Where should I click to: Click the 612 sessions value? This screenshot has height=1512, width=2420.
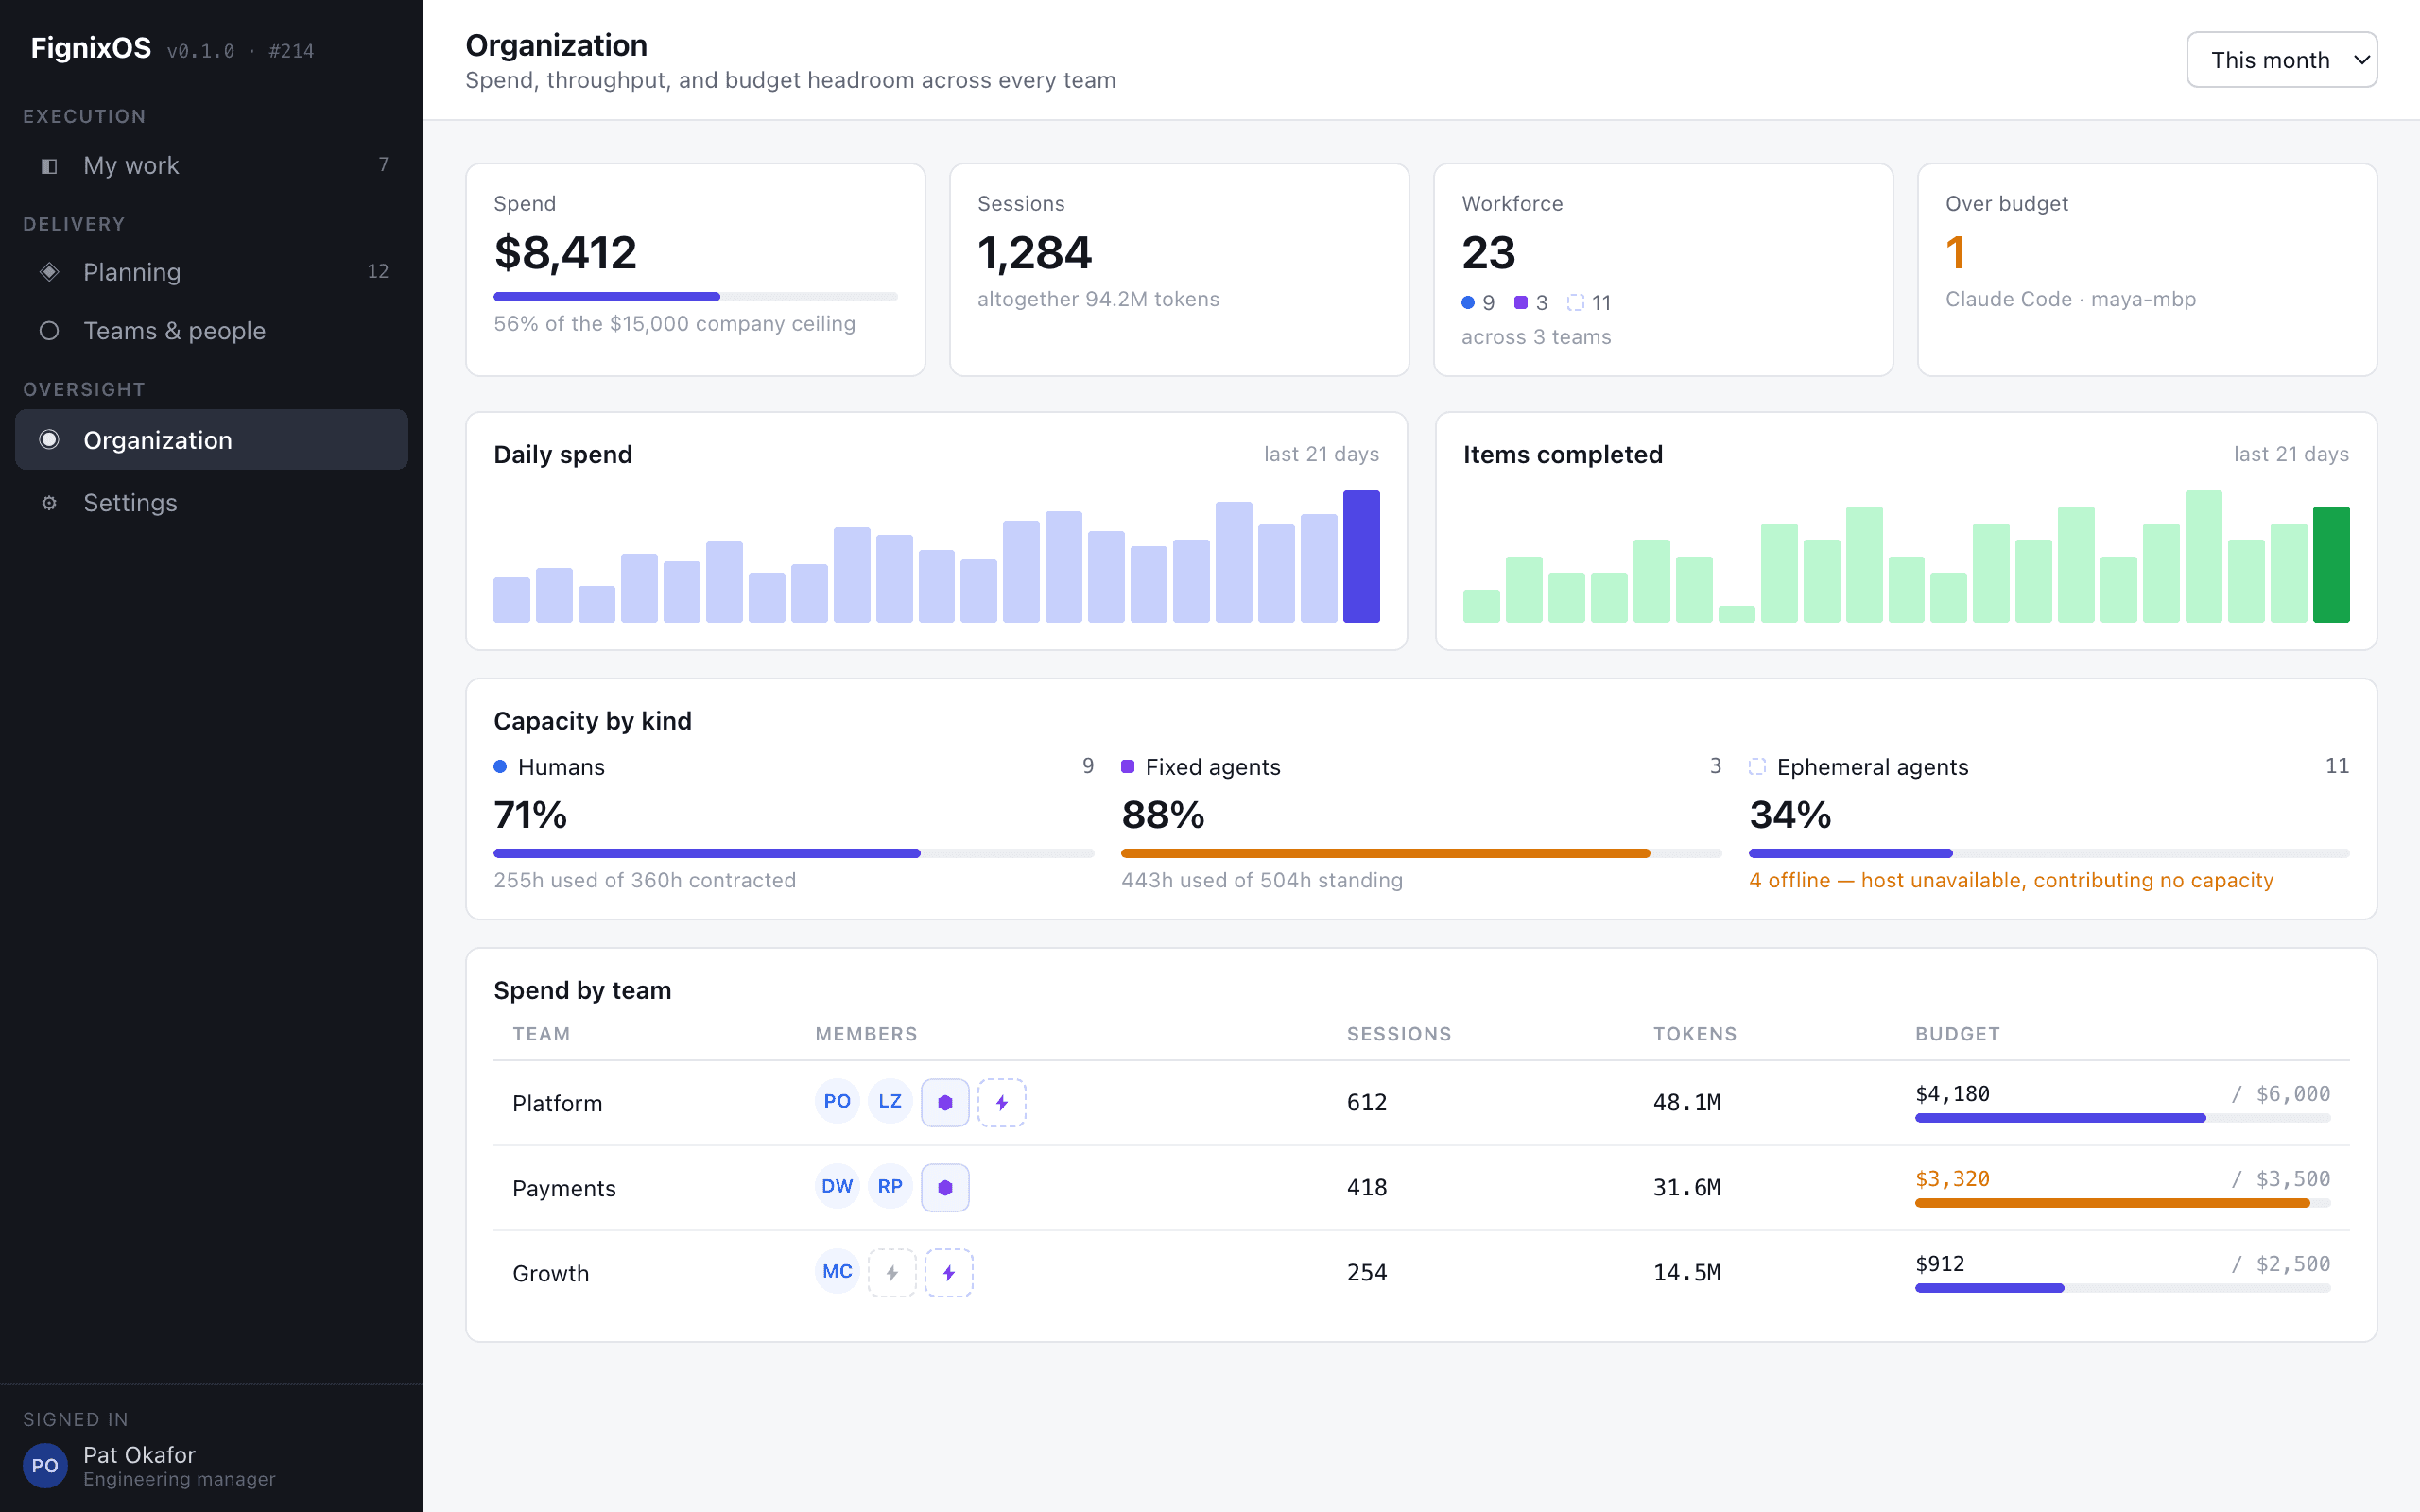[x=1367, y=1103]
